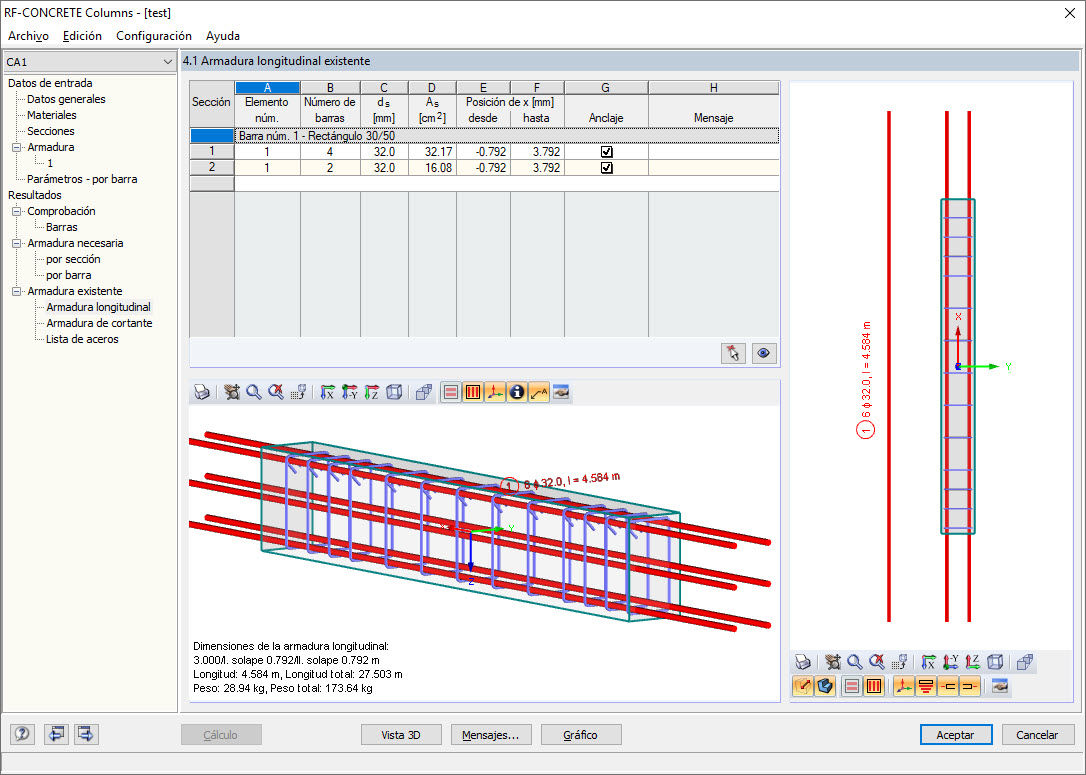The image size is (1086, 775).
Task: Set Z-direction view in right drawing toolbar
Action: 973,663
